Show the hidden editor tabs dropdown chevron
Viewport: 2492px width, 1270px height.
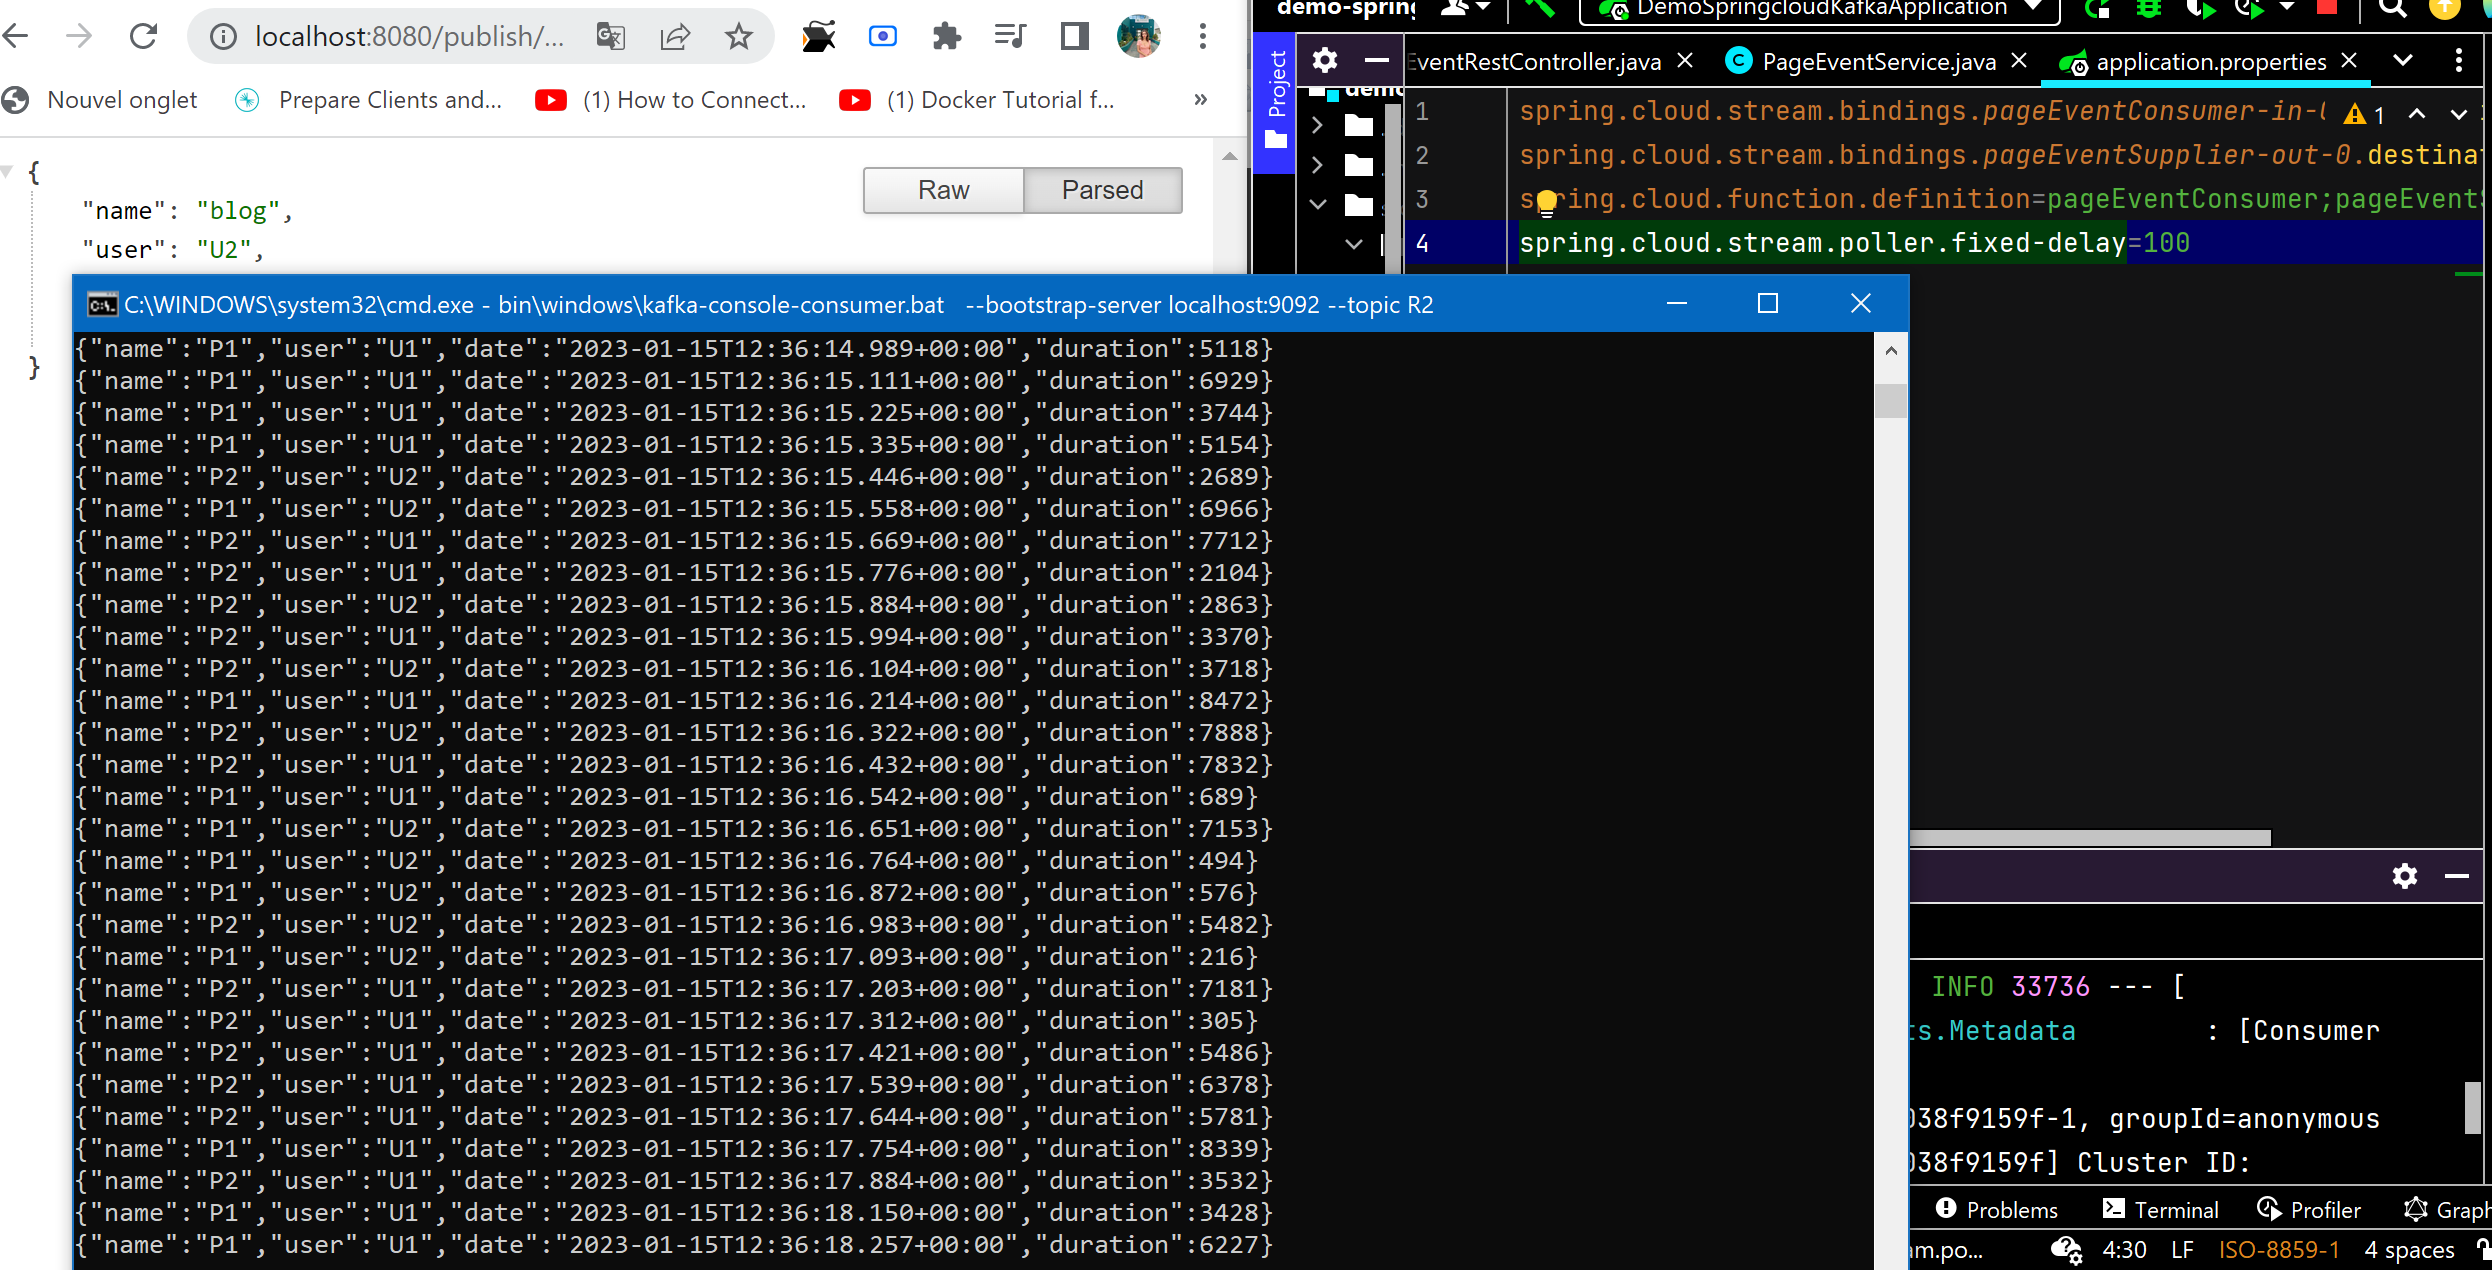(2403, 61)
